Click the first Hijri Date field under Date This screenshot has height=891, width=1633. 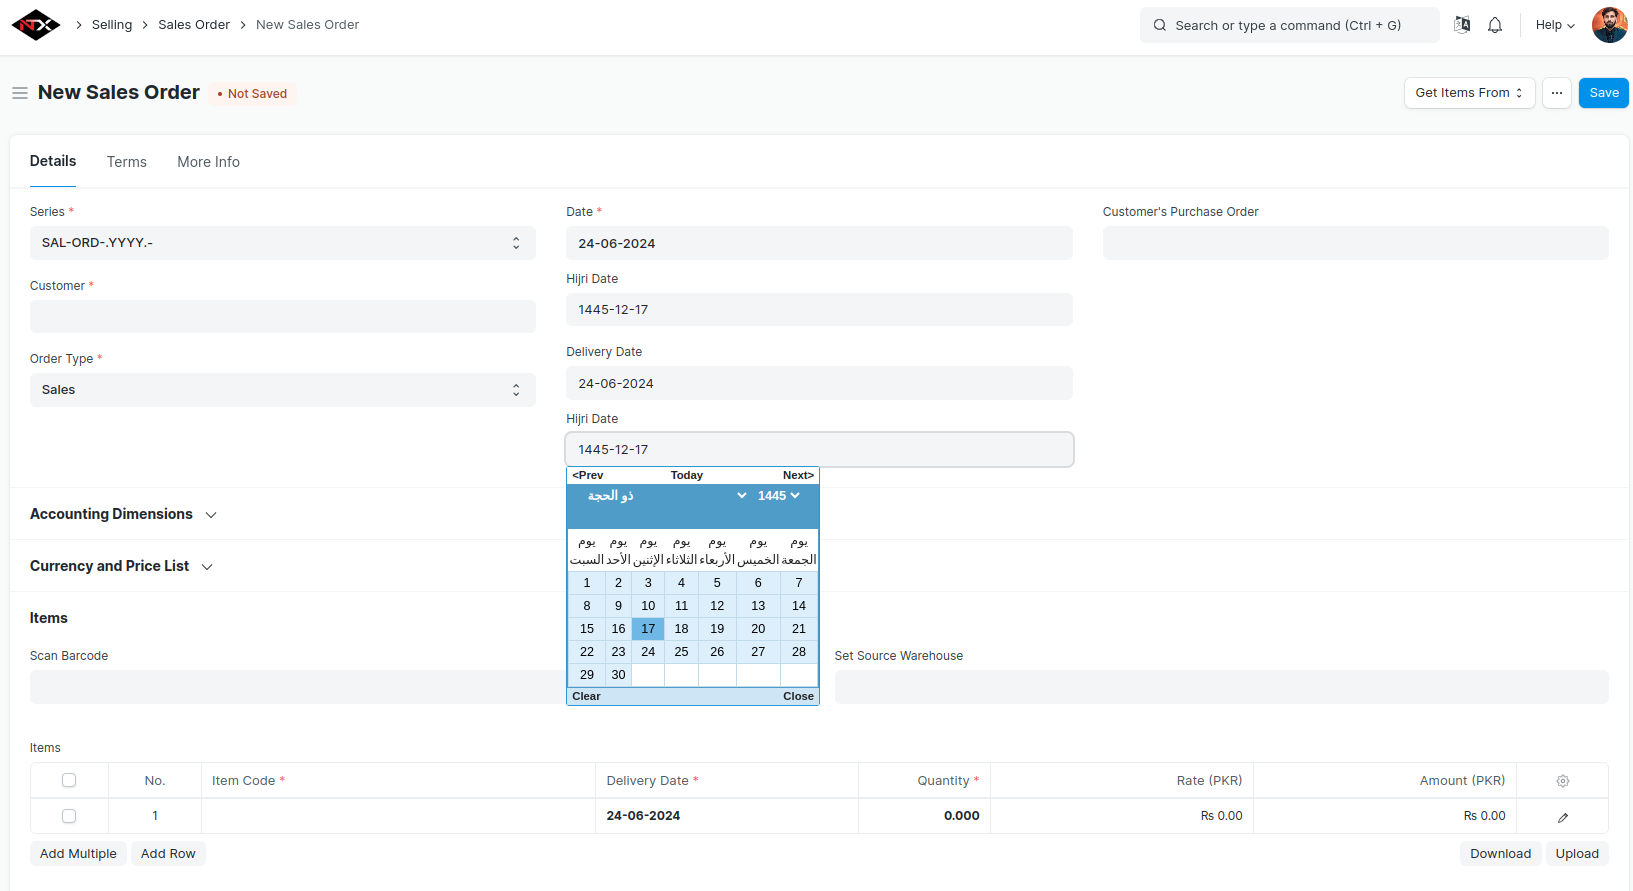point(819,310)
